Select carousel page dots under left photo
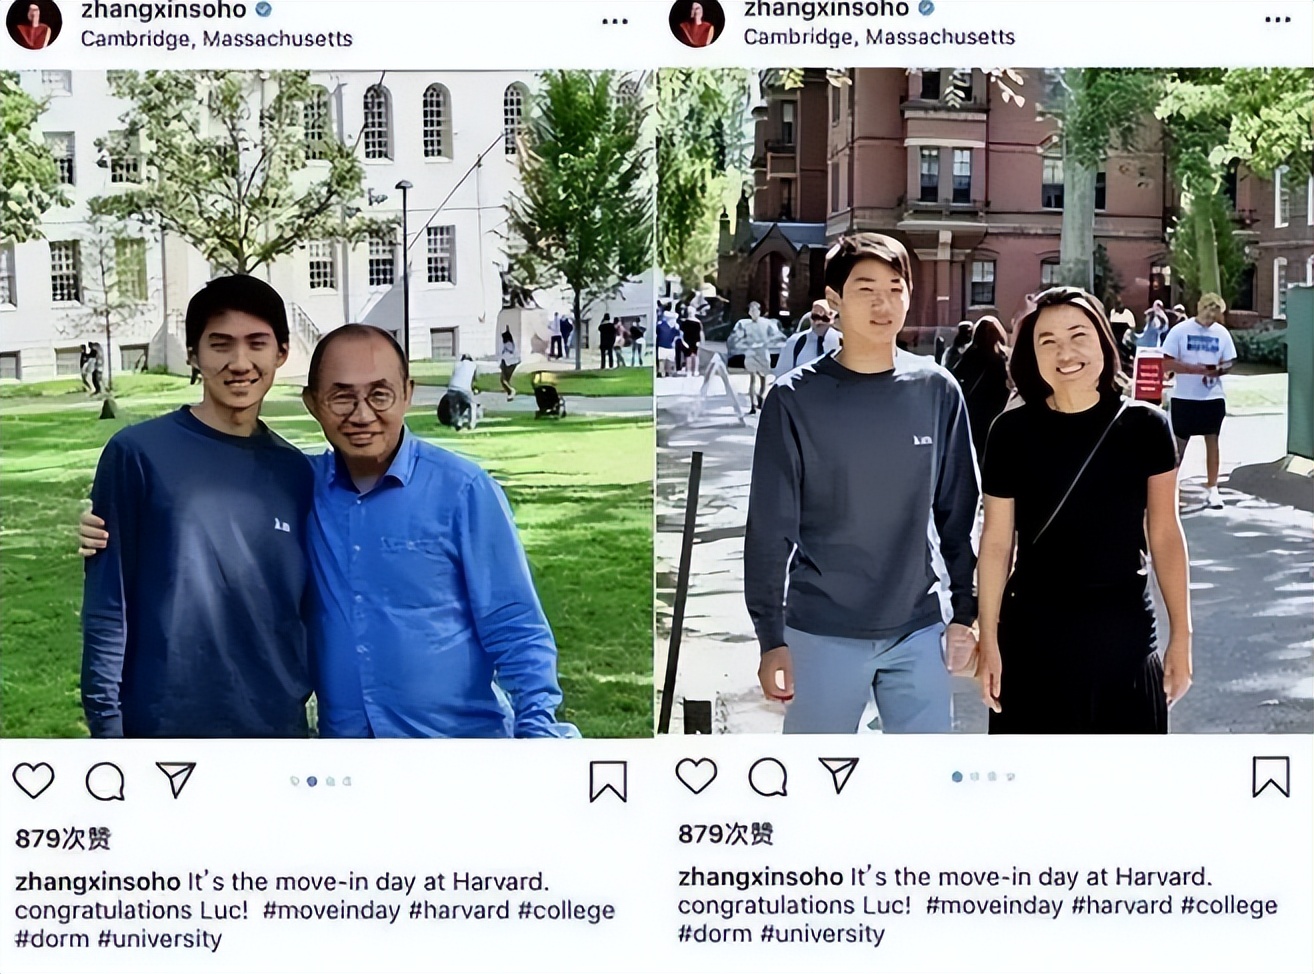The height and width of the screenshot is (974, 1314). (320, 781)
